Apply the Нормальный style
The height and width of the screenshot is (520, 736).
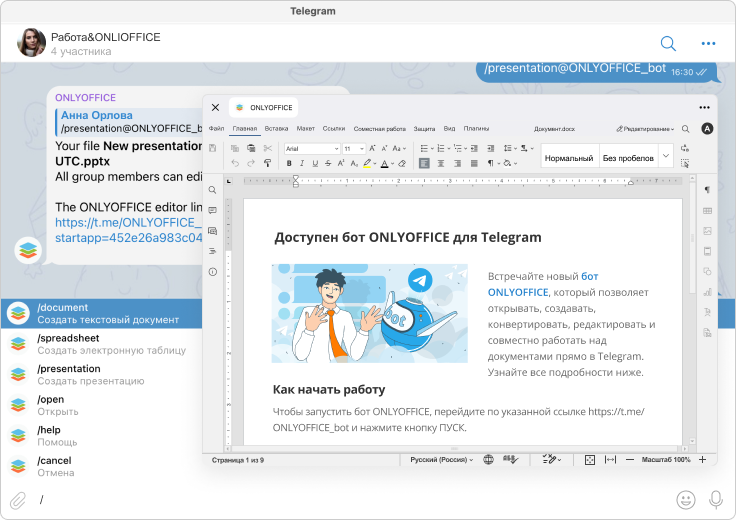click(x=569, y=158)
